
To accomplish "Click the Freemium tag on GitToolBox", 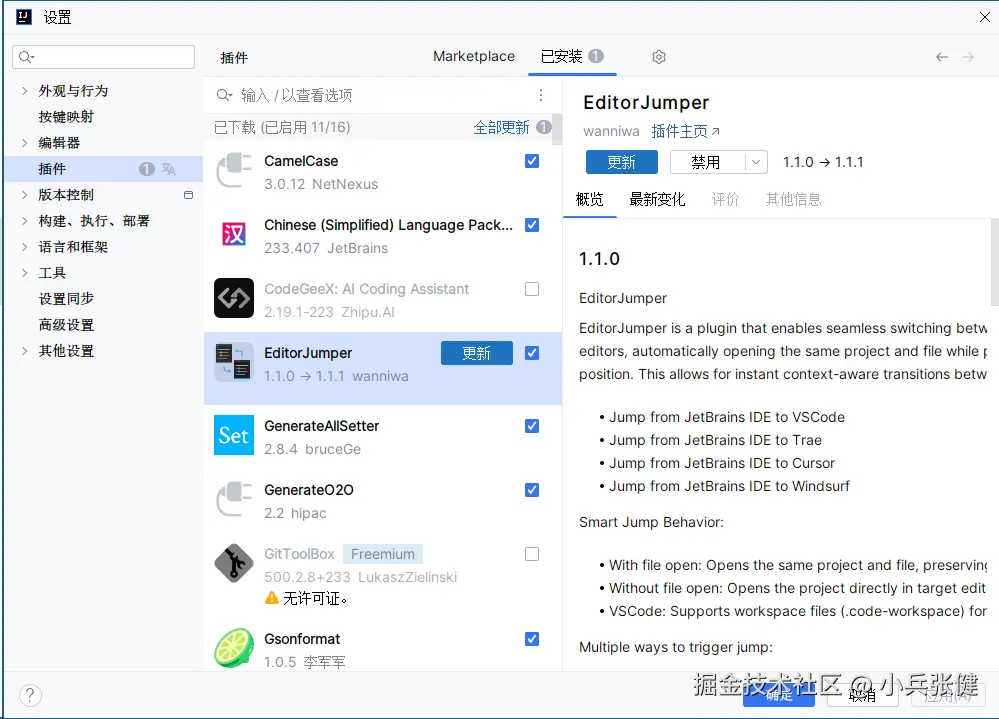I will [383, 554].
